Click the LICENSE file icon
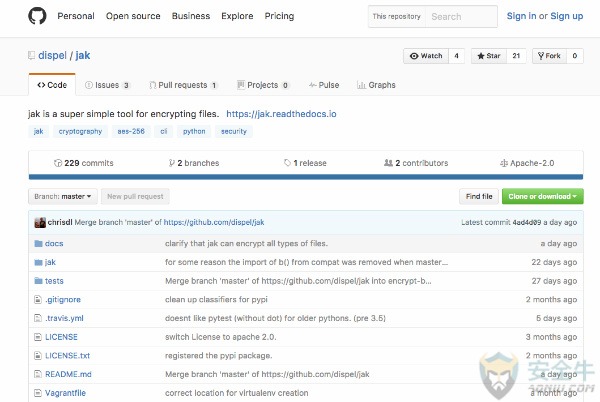The height and width of the screenshot is (402, 600). pos(38,337)
